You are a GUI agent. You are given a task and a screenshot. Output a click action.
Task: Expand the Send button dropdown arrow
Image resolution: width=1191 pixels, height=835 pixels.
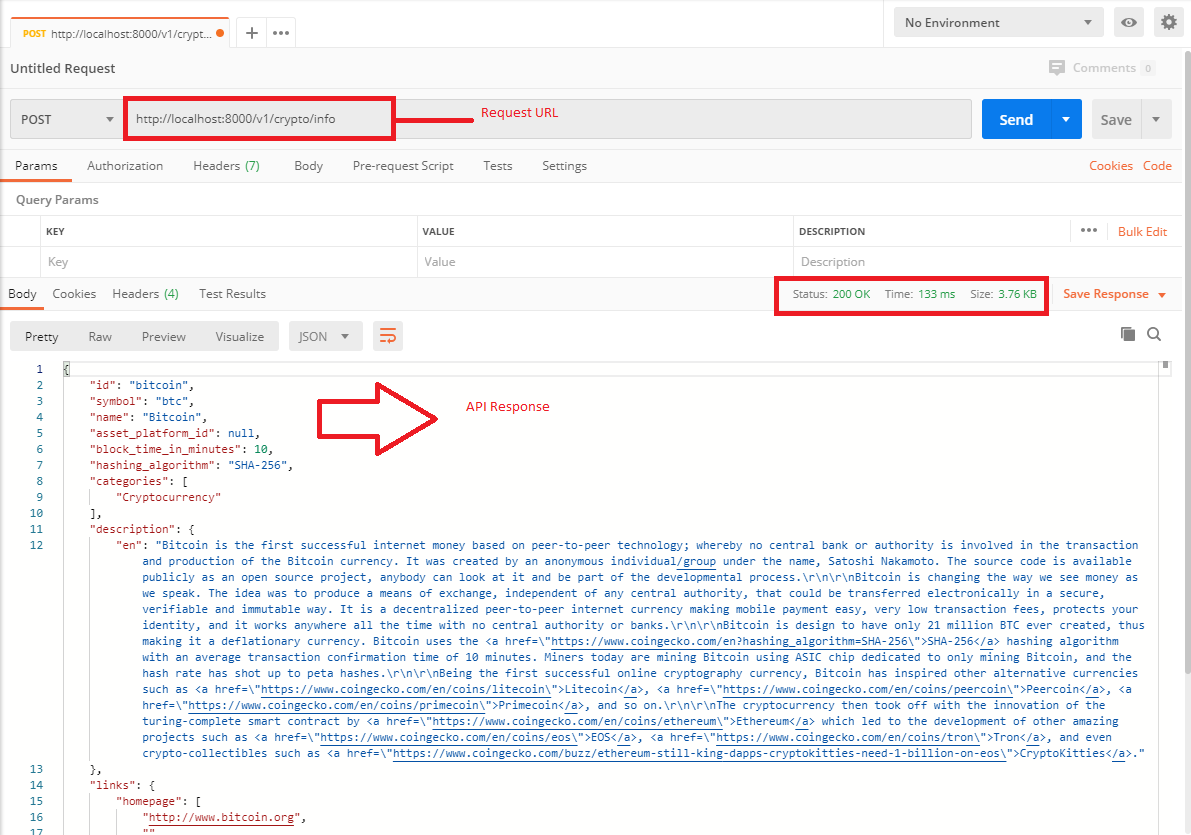coord(1066,119)
